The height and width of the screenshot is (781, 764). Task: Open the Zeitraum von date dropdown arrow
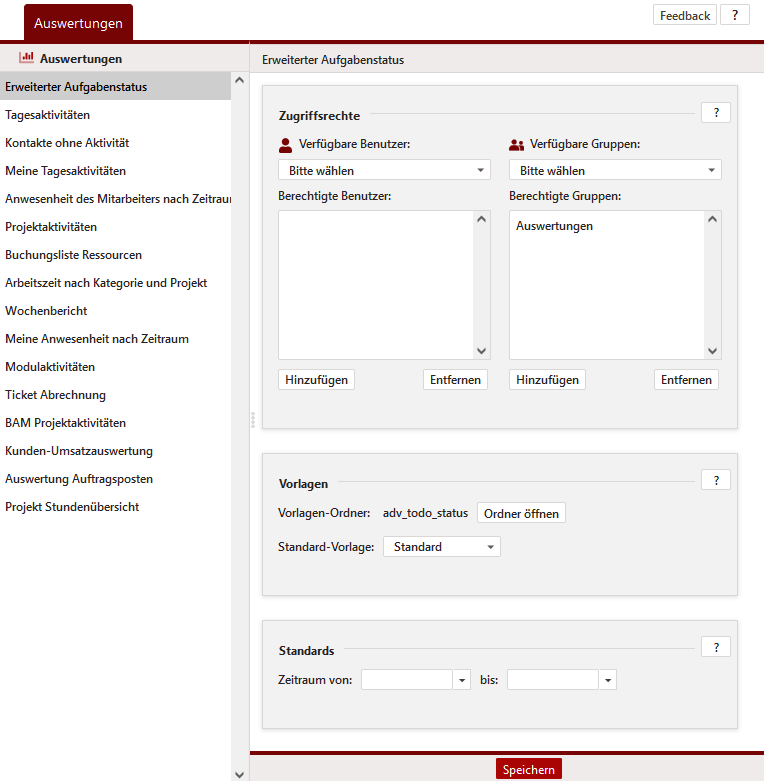pyautogui.click(x=462, y=680)
